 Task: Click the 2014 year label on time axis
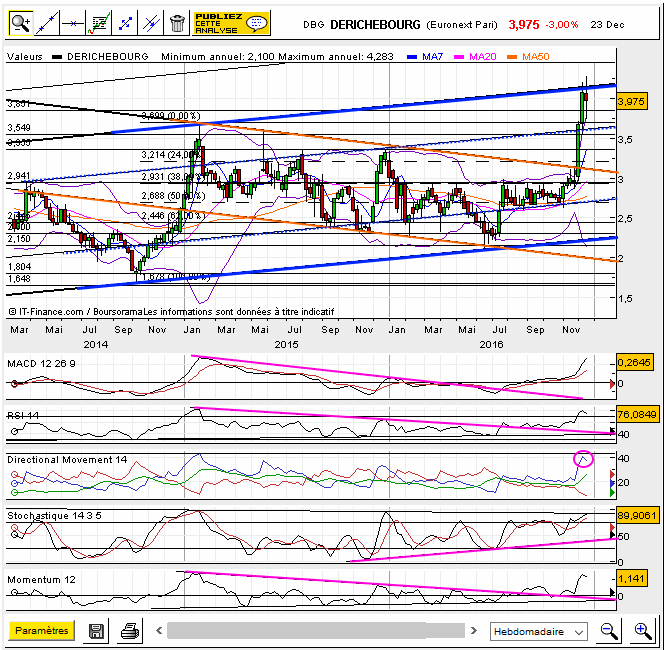[96, 345]
